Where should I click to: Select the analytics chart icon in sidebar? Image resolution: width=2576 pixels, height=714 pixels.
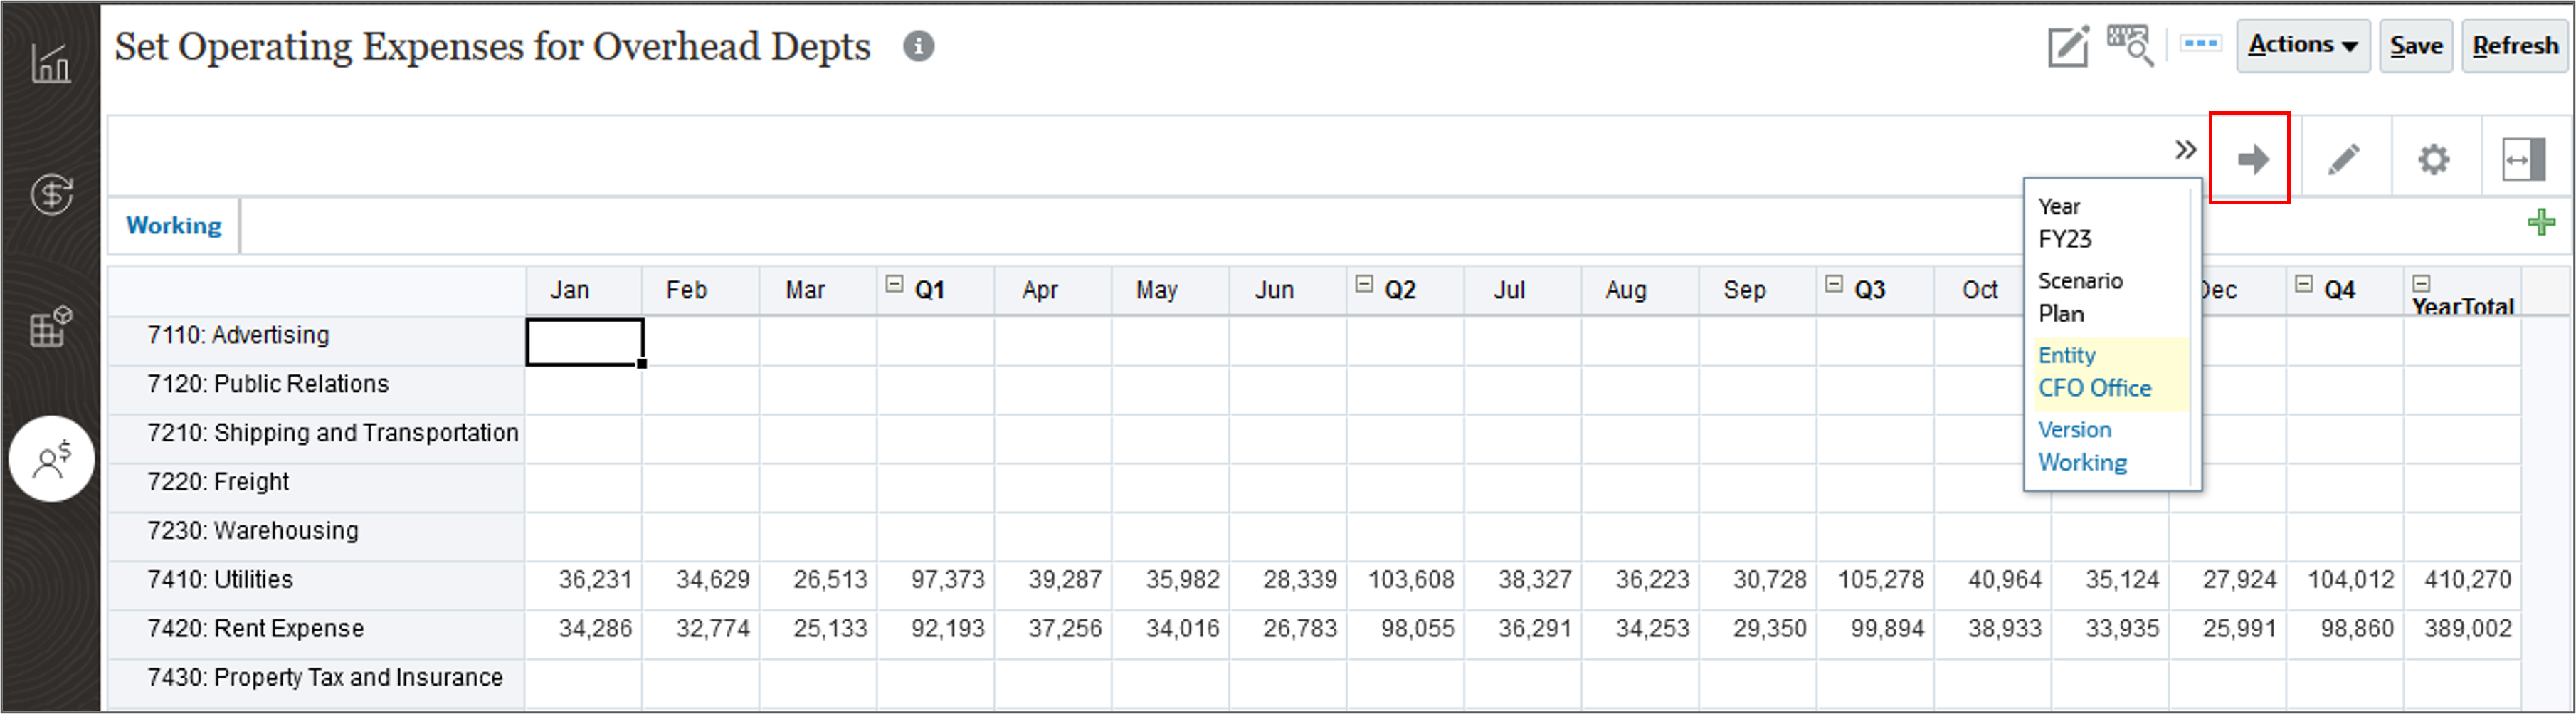click(50, 62)
